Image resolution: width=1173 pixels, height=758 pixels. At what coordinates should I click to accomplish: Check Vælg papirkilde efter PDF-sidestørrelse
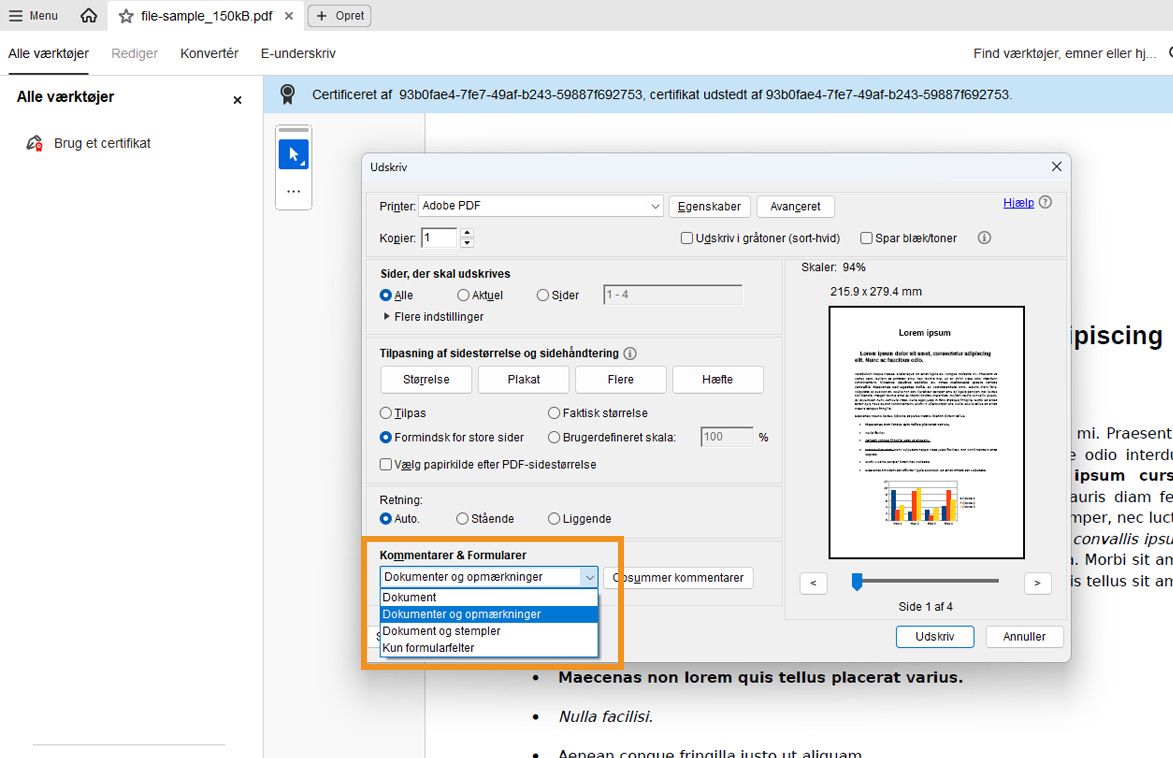click(x=385, y=465)
